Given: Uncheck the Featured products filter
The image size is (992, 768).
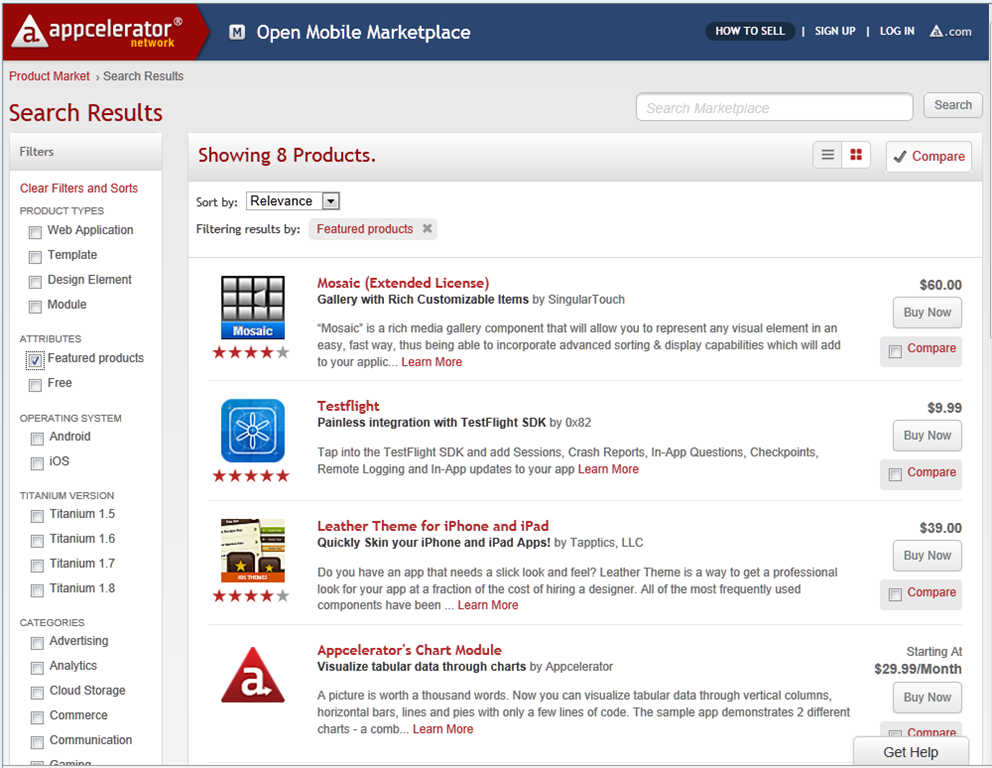Looking at the screenshot, I should pyautogui.click(x=35, y=360).
